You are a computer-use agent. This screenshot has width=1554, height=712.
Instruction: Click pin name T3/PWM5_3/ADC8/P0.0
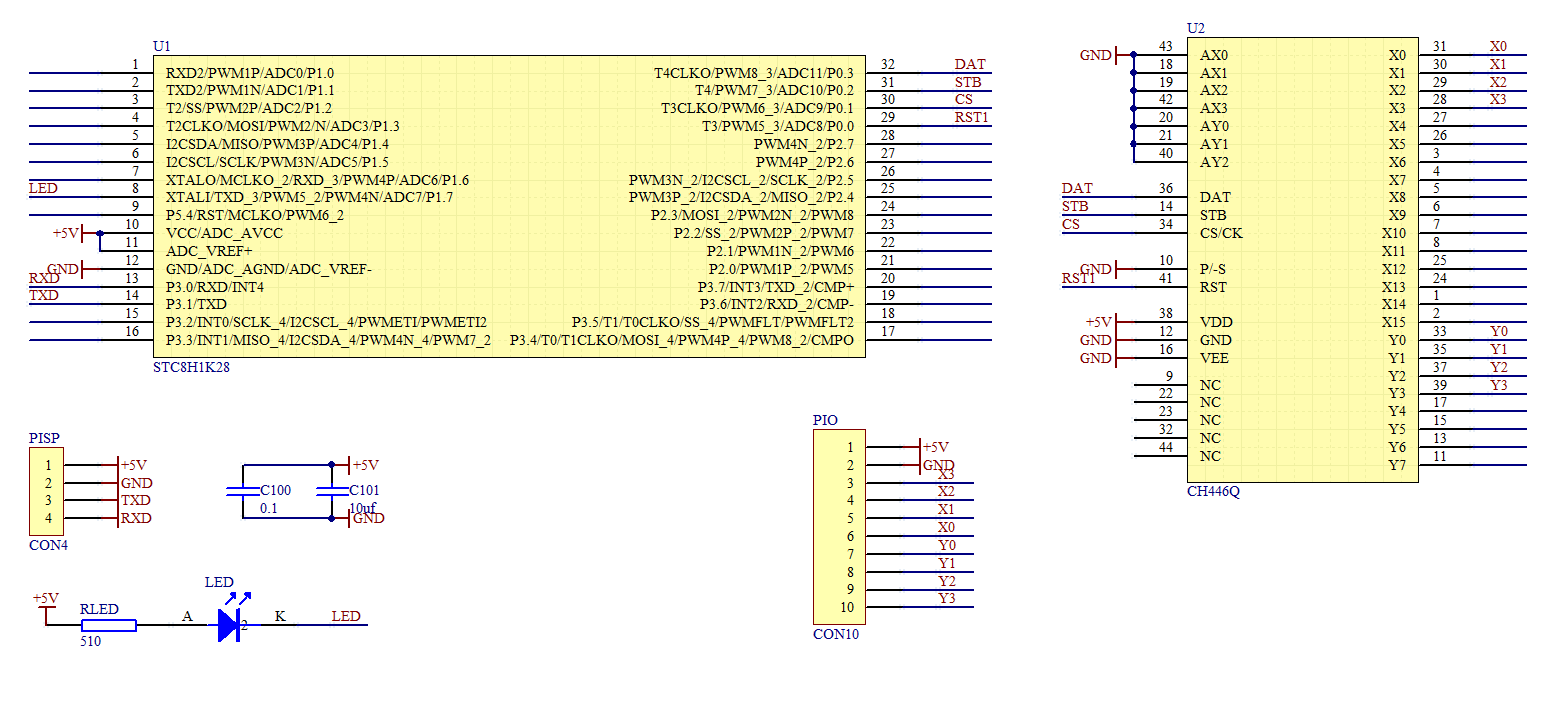[778, 126]
